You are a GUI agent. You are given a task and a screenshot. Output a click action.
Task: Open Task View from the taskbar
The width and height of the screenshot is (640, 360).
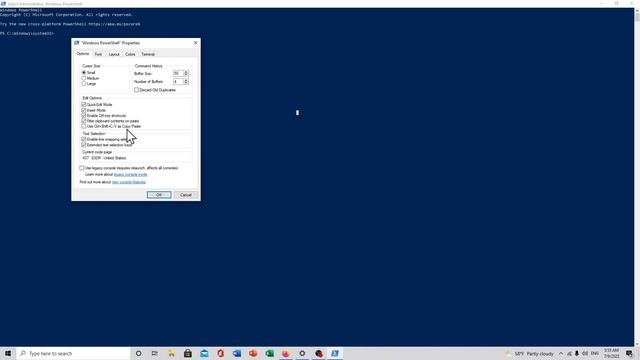[x=155, y=353]
